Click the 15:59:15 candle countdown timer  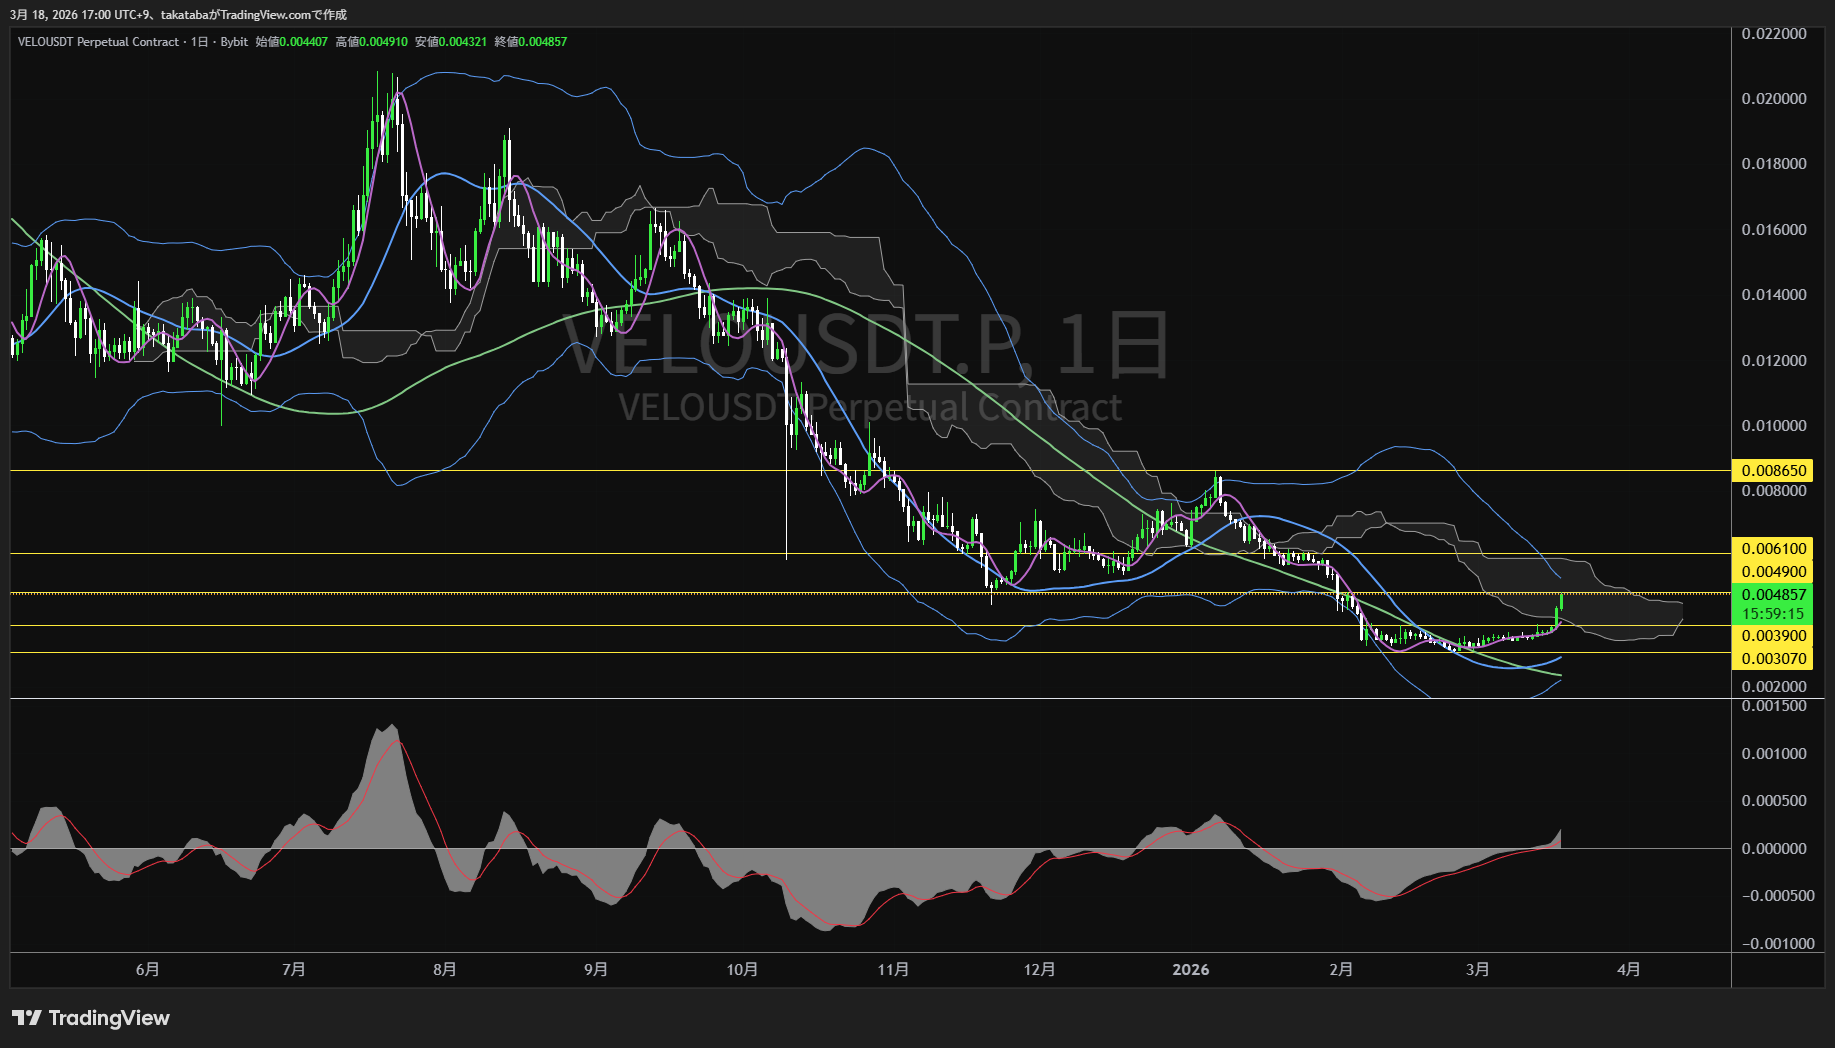(x=1773, y=614)
